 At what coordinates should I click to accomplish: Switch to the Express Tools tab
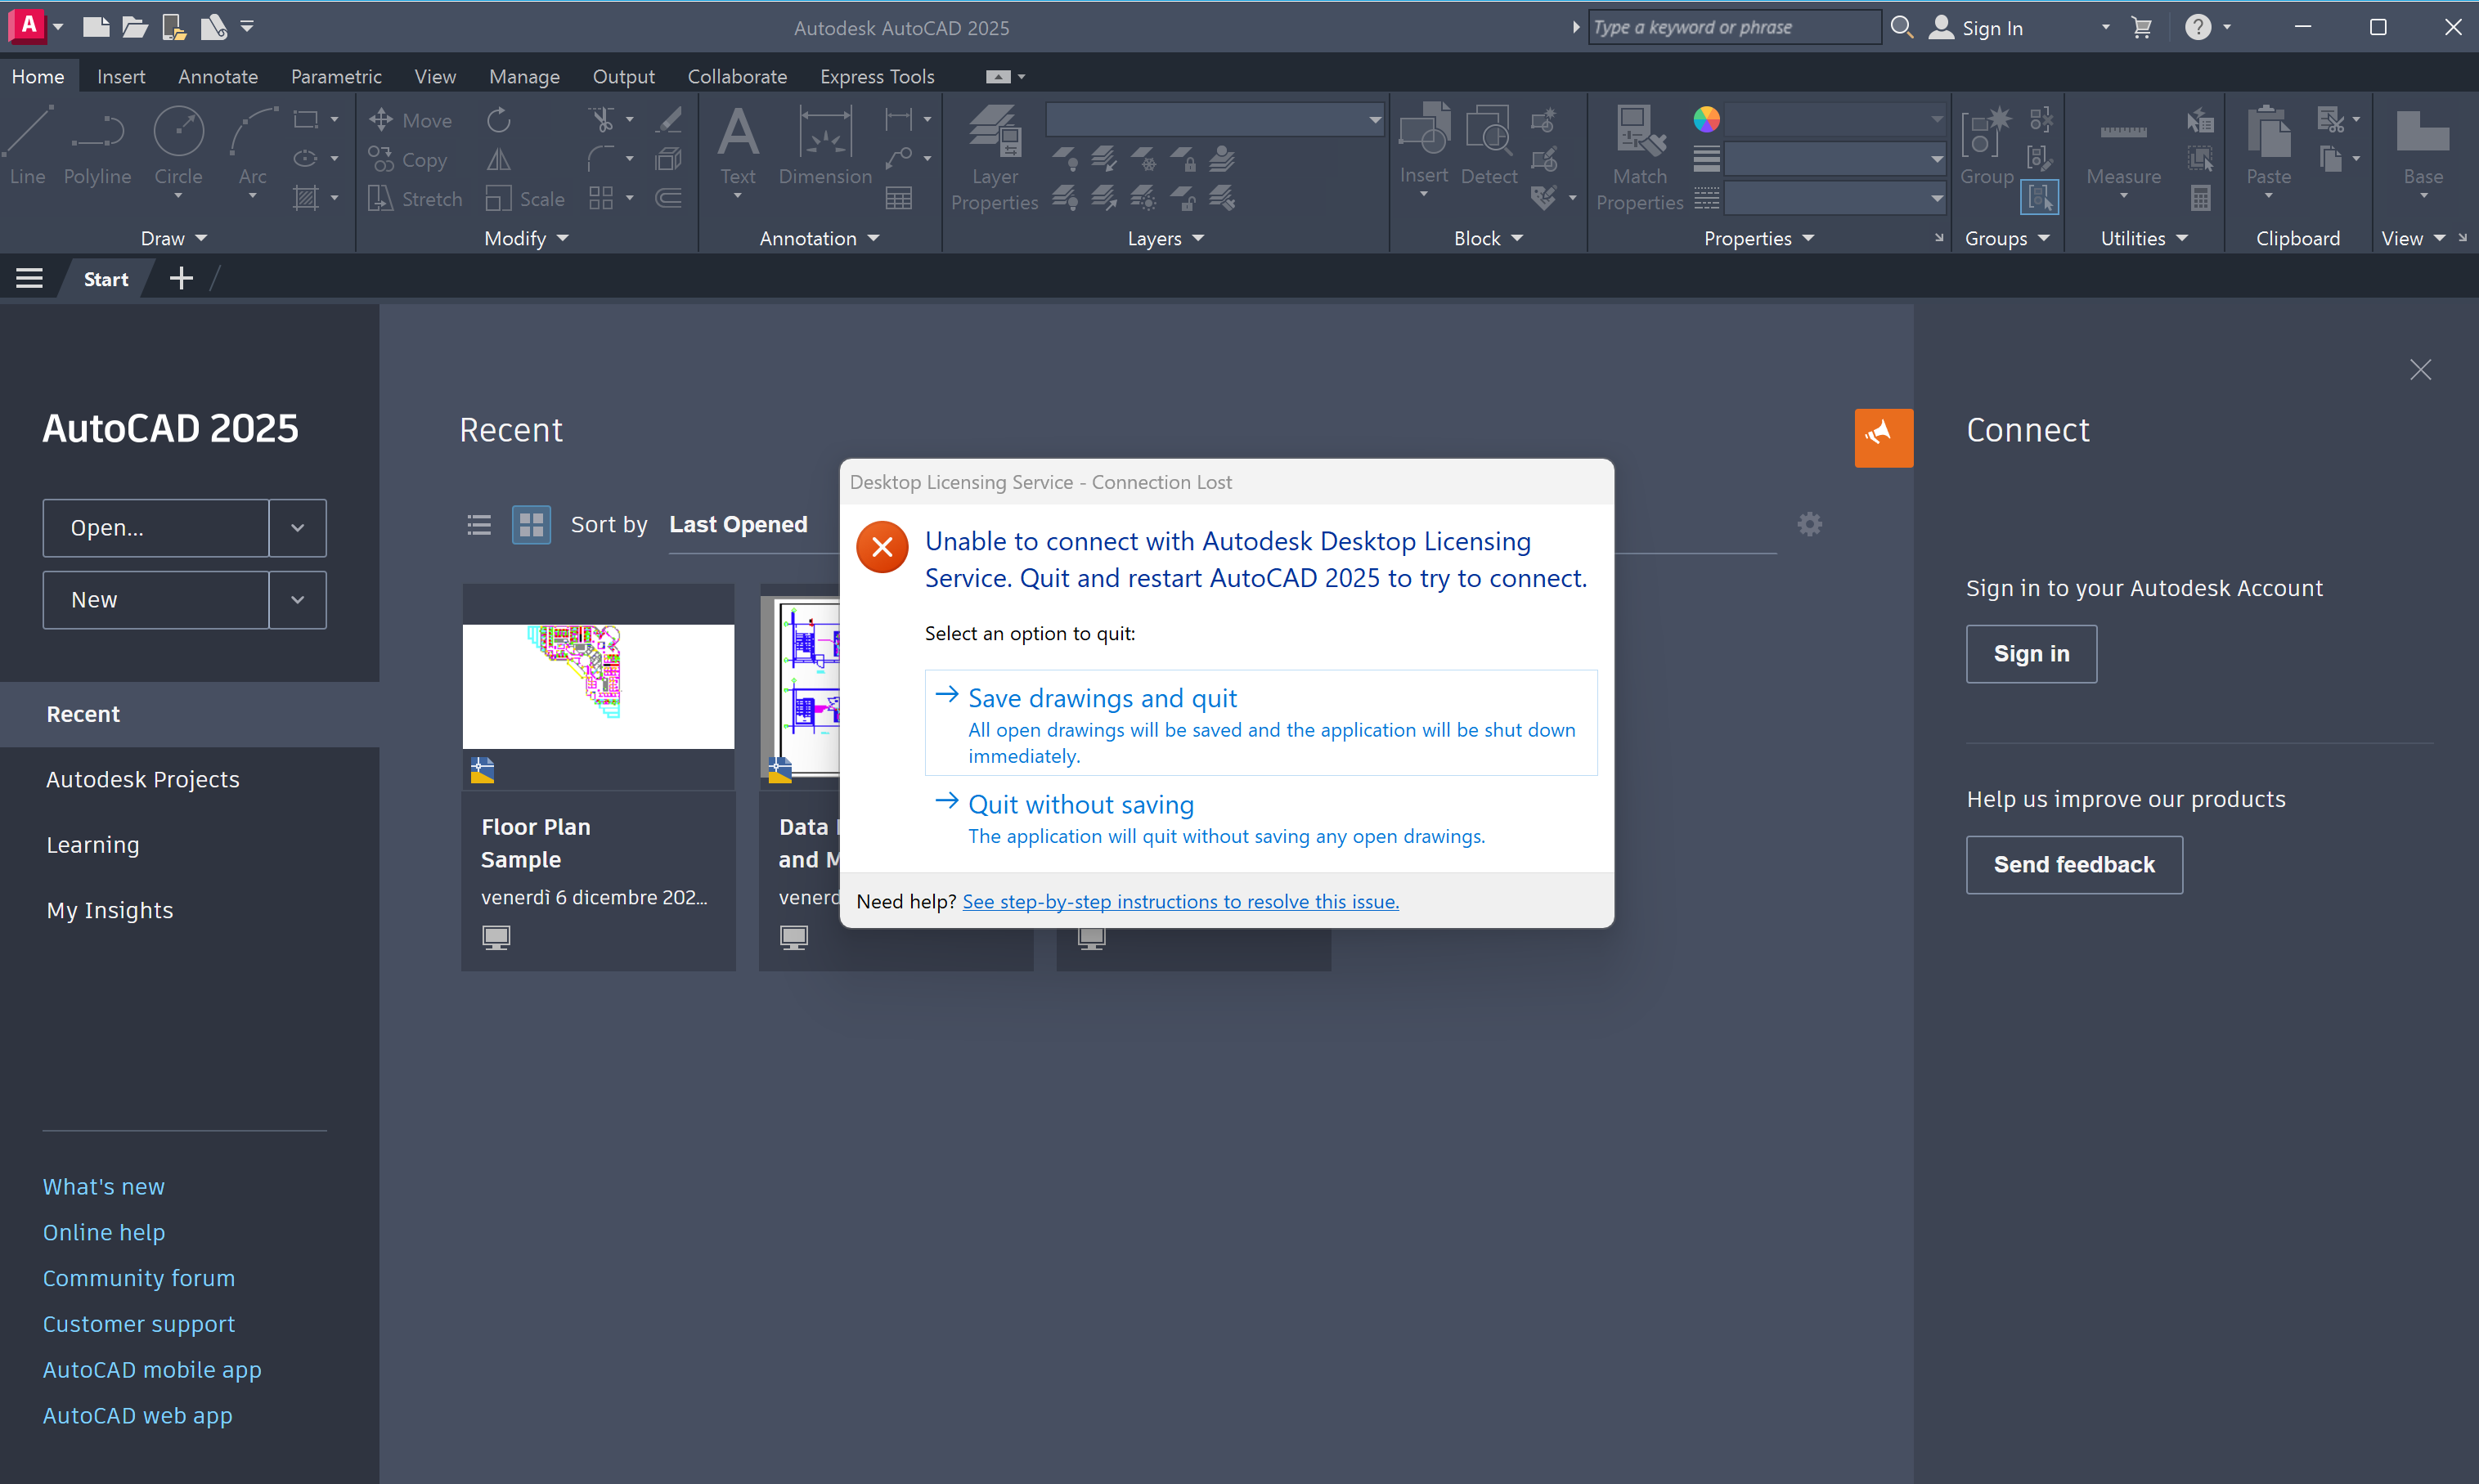pyautogui.click(x=877, y=76)
